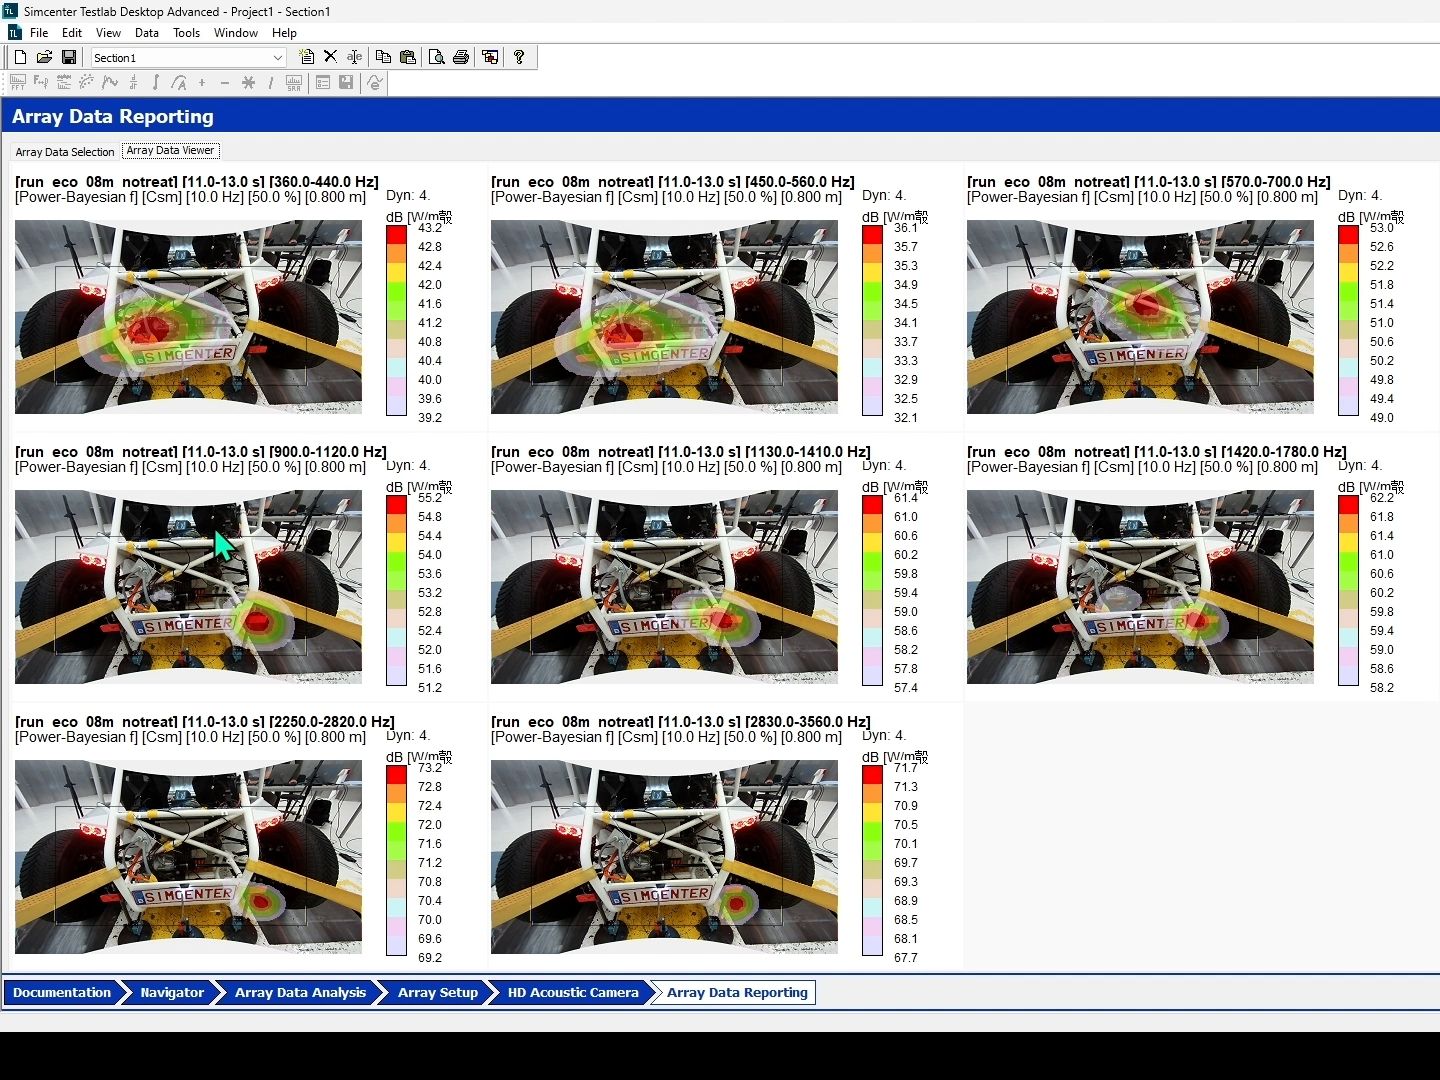Click the slash divide icon in the processing toolbar
The height and width of the screenshot is (1080, 1440).
tap(271, 83)
